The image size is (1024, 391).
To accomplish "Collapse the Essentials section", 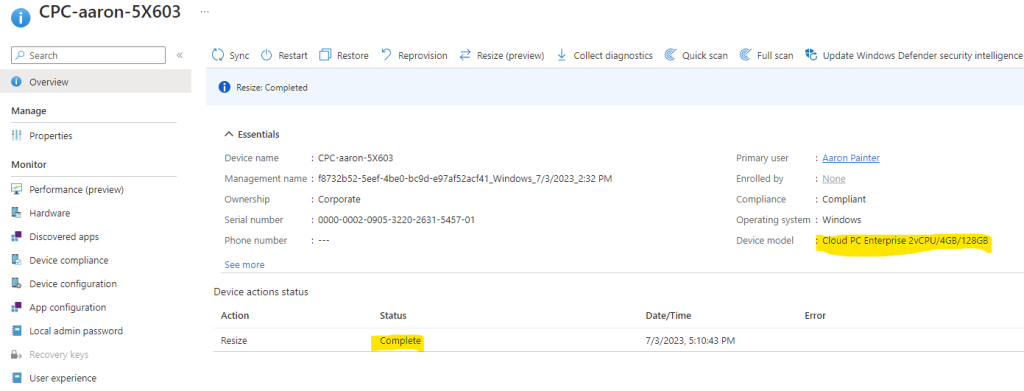I will click(x=251, y=134).
